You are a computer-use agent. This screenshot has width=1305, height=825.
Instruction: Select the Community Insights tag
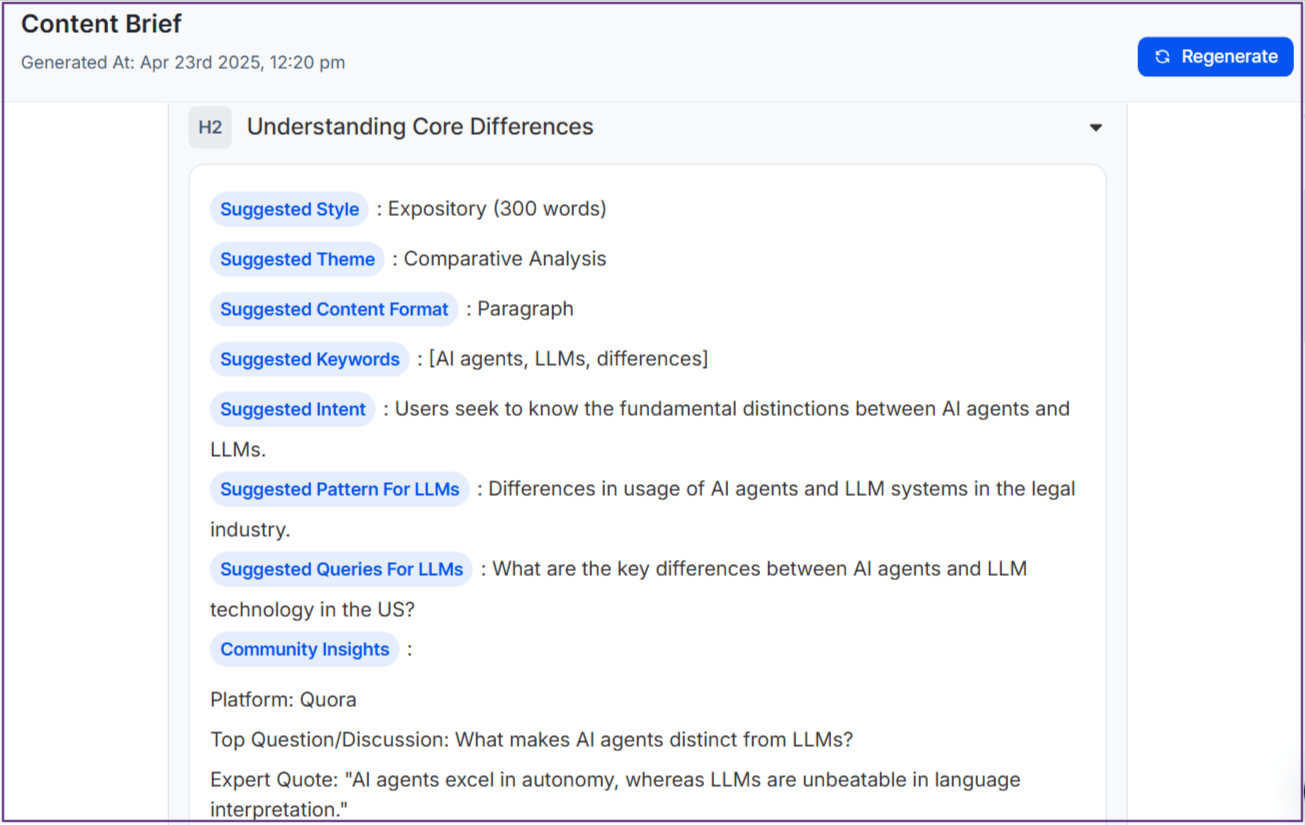pos(304,649)
